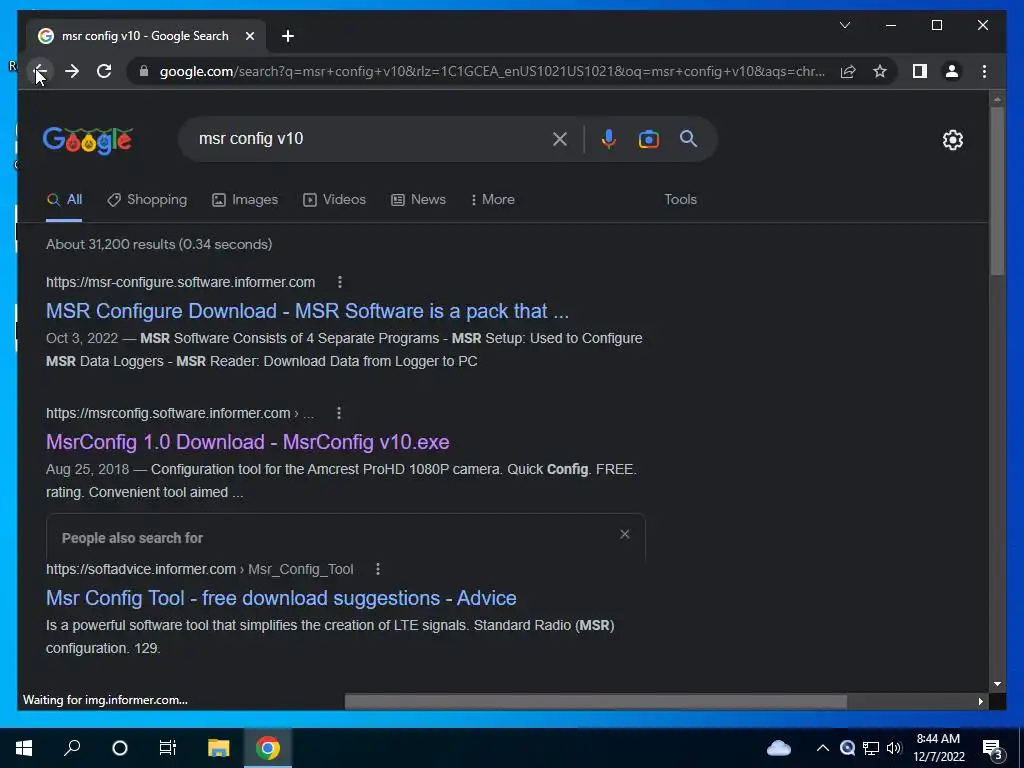The height and width of the screenshot is (768, 1024).
Task: Open MSR Configure Download result link
Action: (307, 311)
